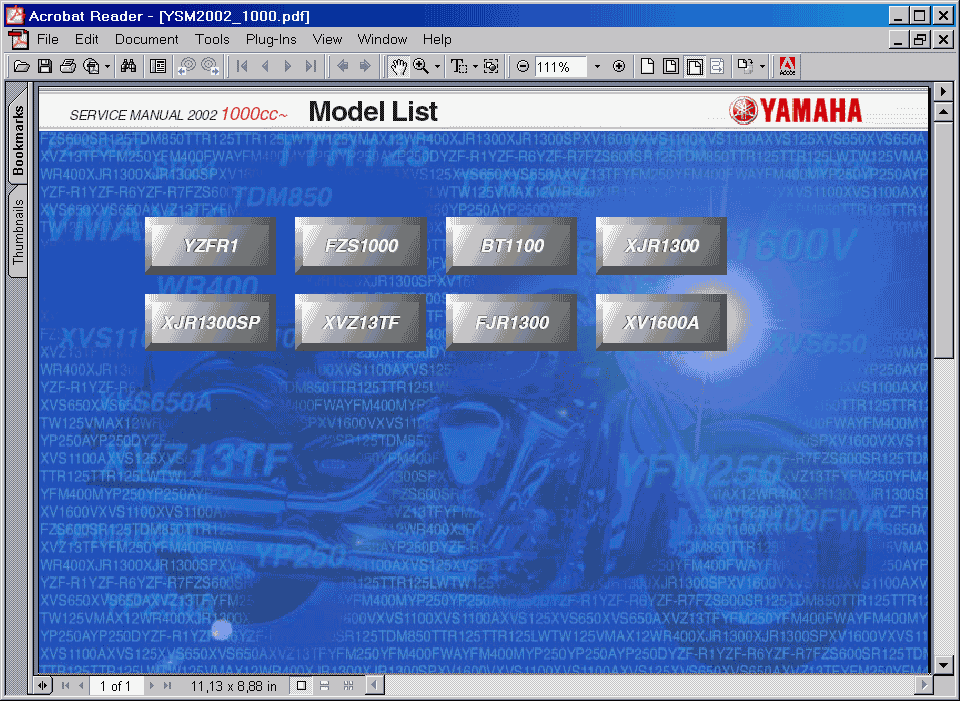This screenshot has height=701, width=960.
Task: Open the FZS1000 model manual
Action: (x=361, y=246)
